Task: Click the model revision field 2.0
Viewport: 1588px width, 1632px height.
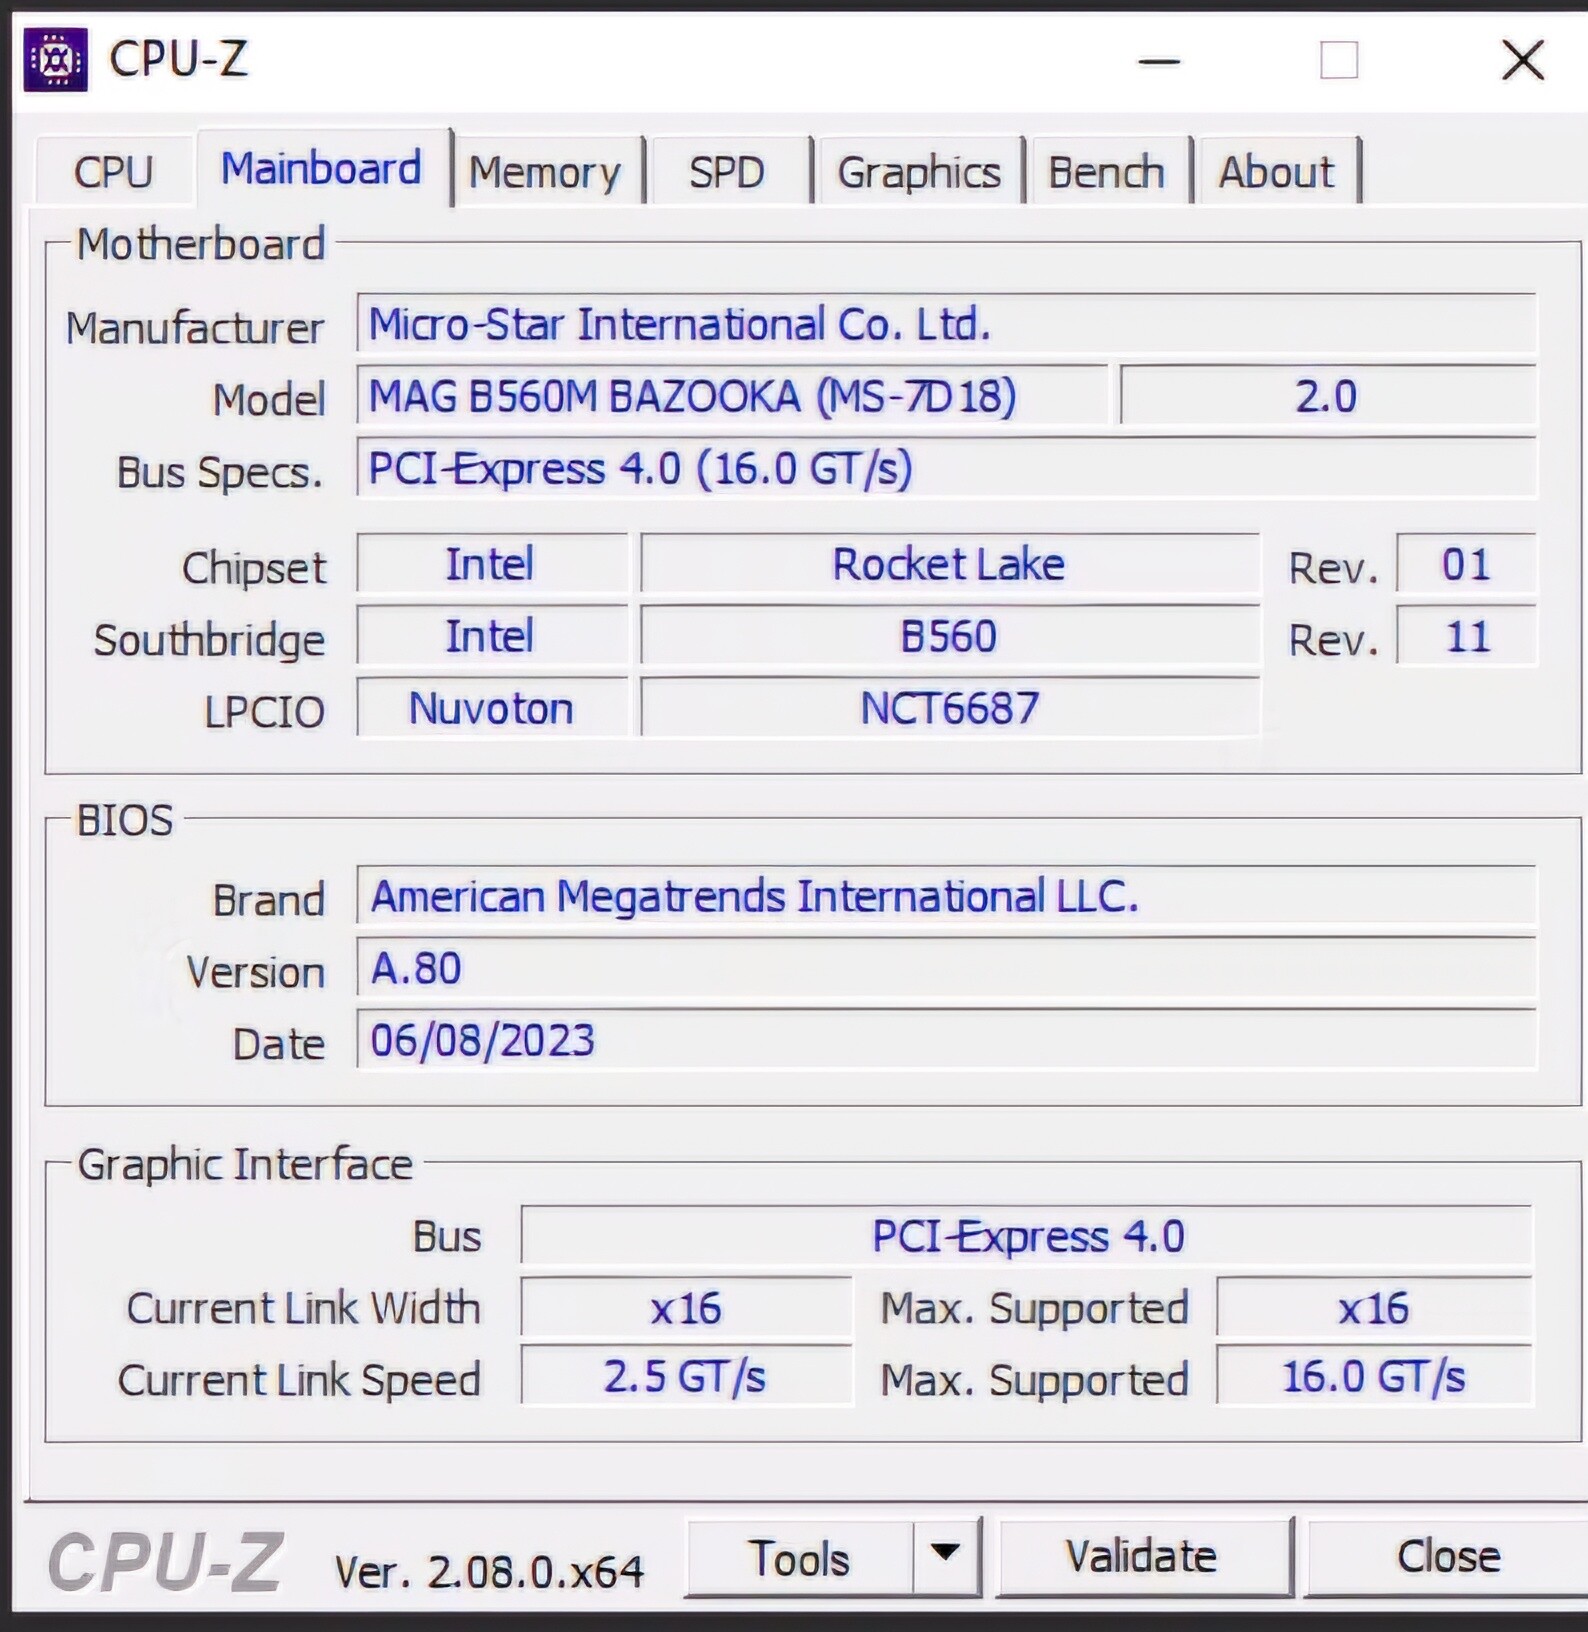Action: click(x=1328, y=396)
